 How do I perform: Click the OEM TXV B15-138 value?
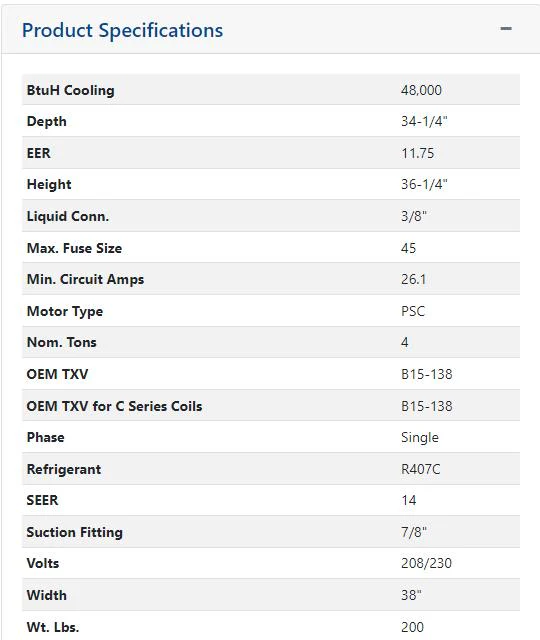pos(427,374)
